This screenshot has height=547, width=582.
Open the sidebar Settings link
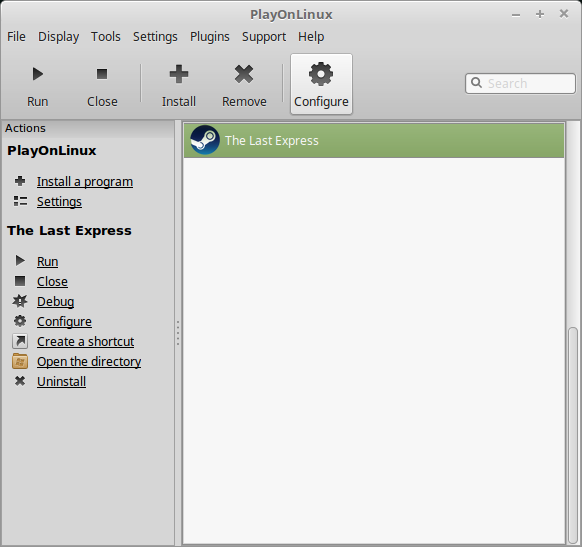pos(59,202)
